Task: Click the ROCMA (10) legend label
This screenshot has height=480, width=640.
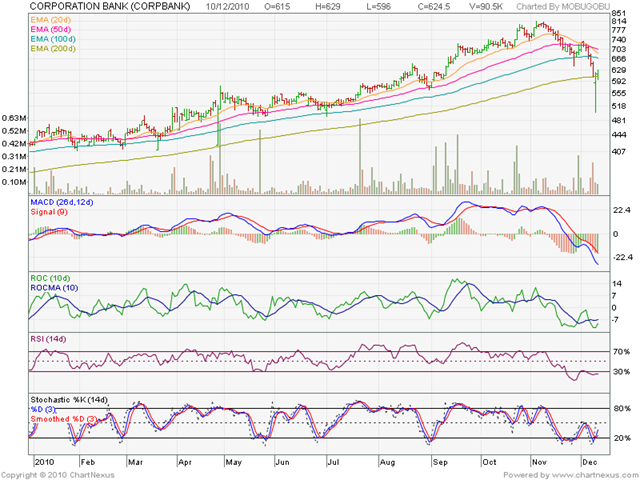Action: tap(54, 288)
